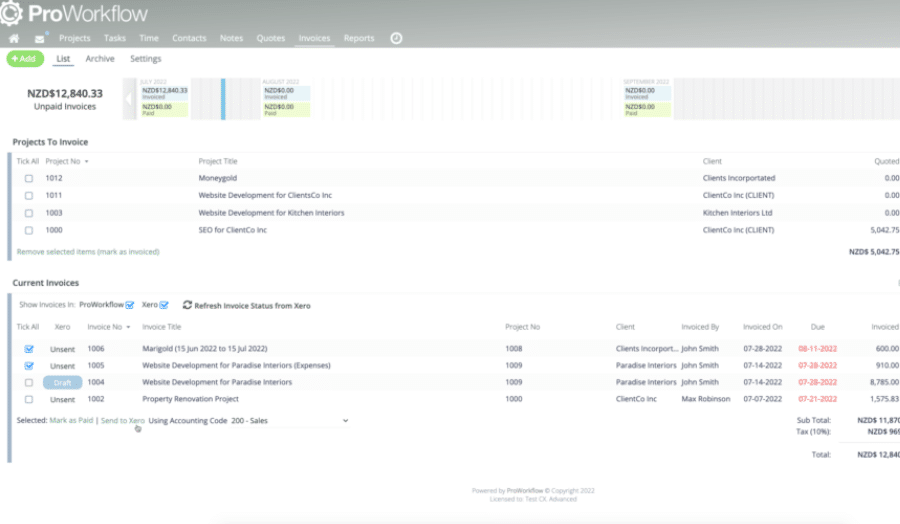The image size is (900, 524).
Task: Click the ProWorkflow footer link
Action: click(525, 491)
